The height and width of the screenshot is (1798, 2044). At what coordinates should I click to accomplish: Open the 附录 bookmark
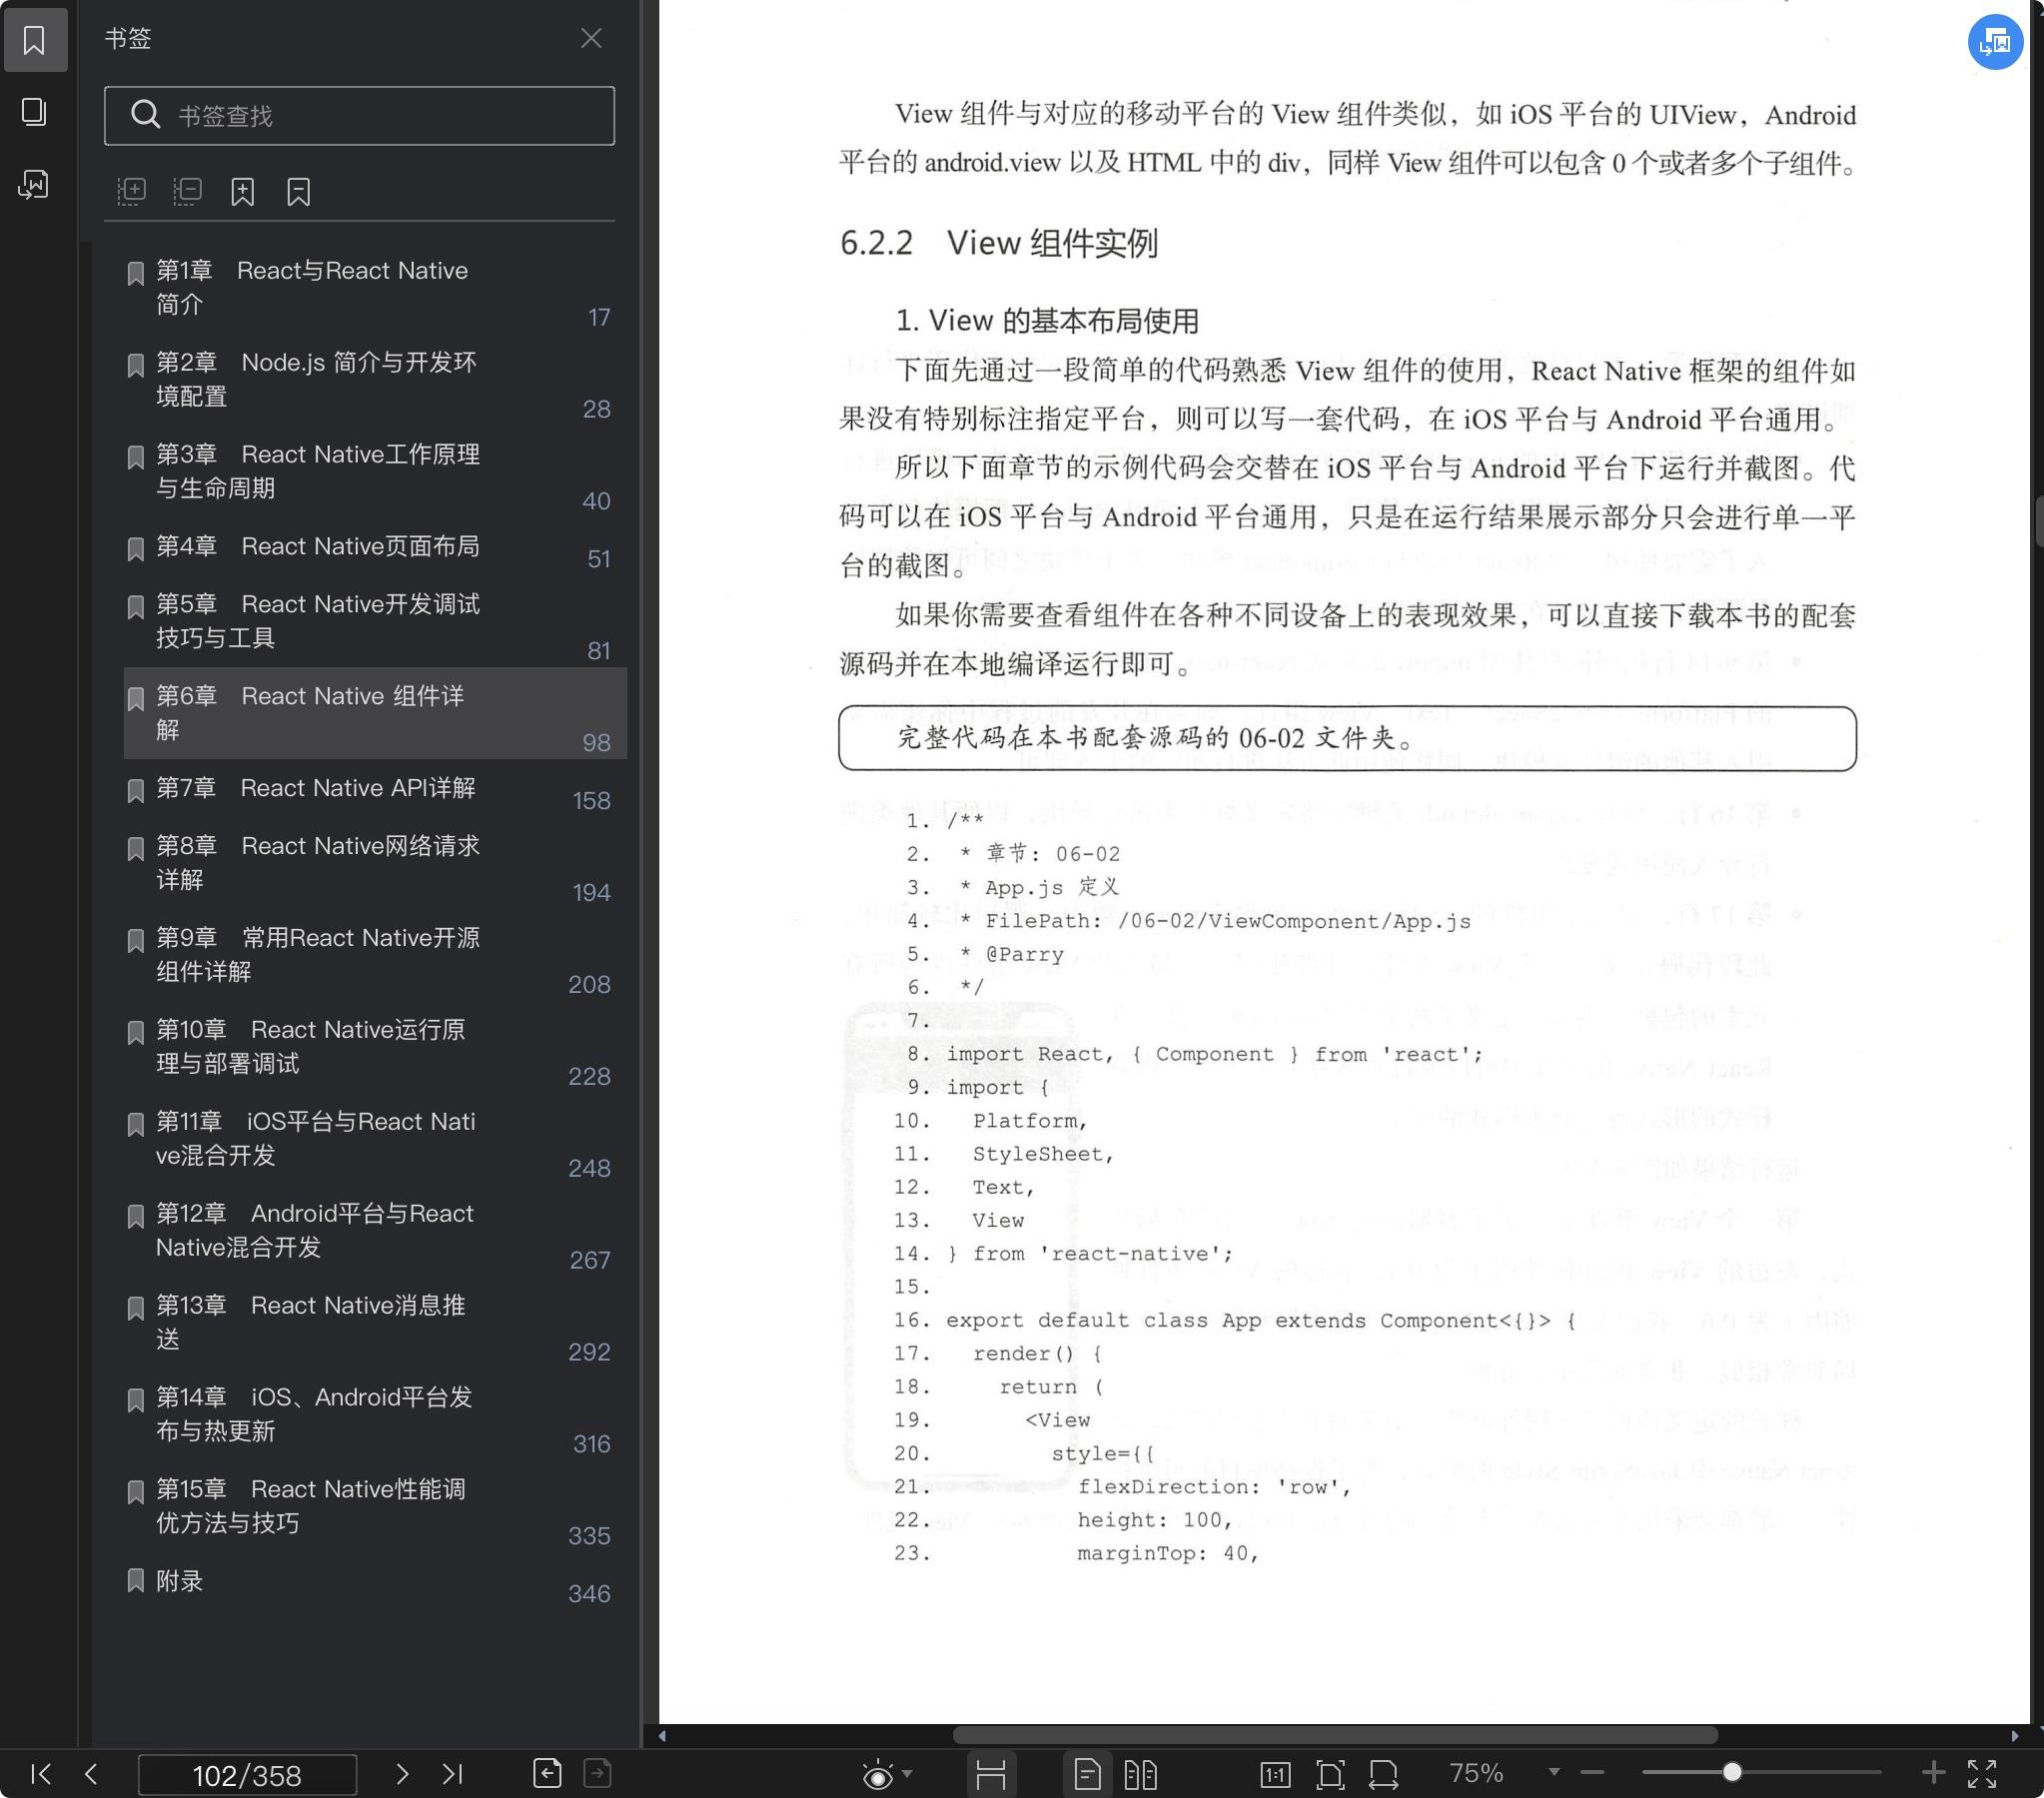tap(375, 1582)
